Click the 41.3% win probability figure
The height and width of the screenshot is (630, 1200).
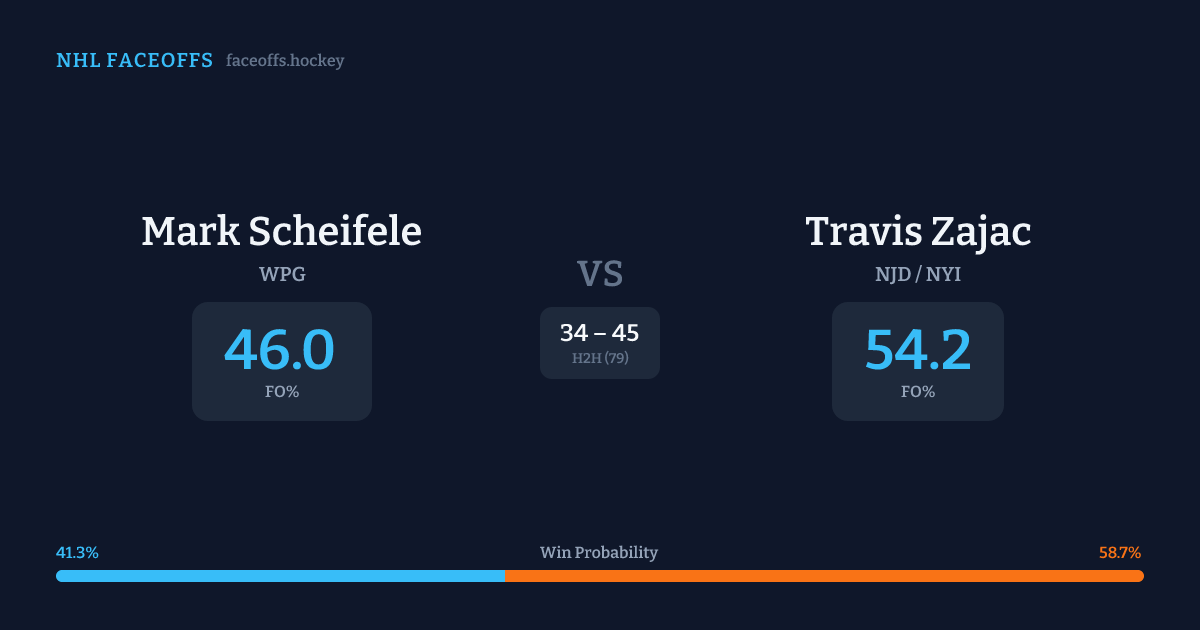[x=77, y=552]
